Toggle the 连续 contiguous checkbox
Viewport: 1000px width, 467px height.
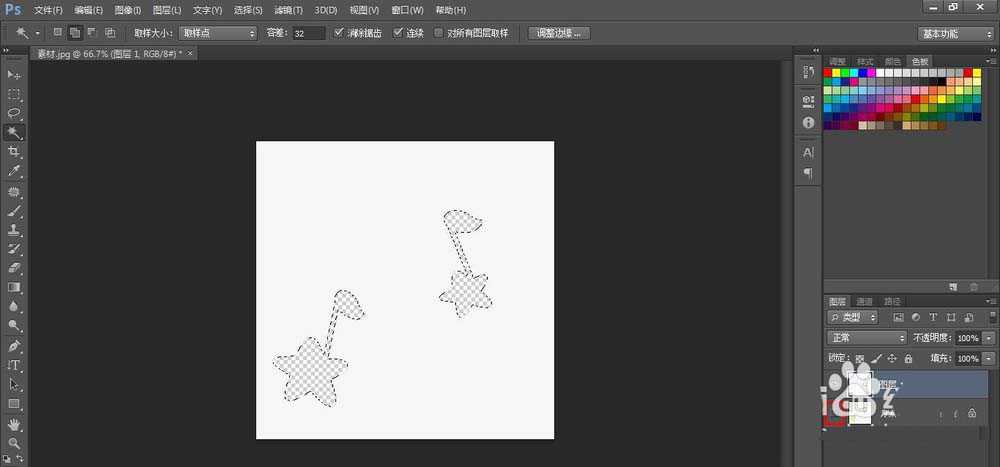pos(397,33)
